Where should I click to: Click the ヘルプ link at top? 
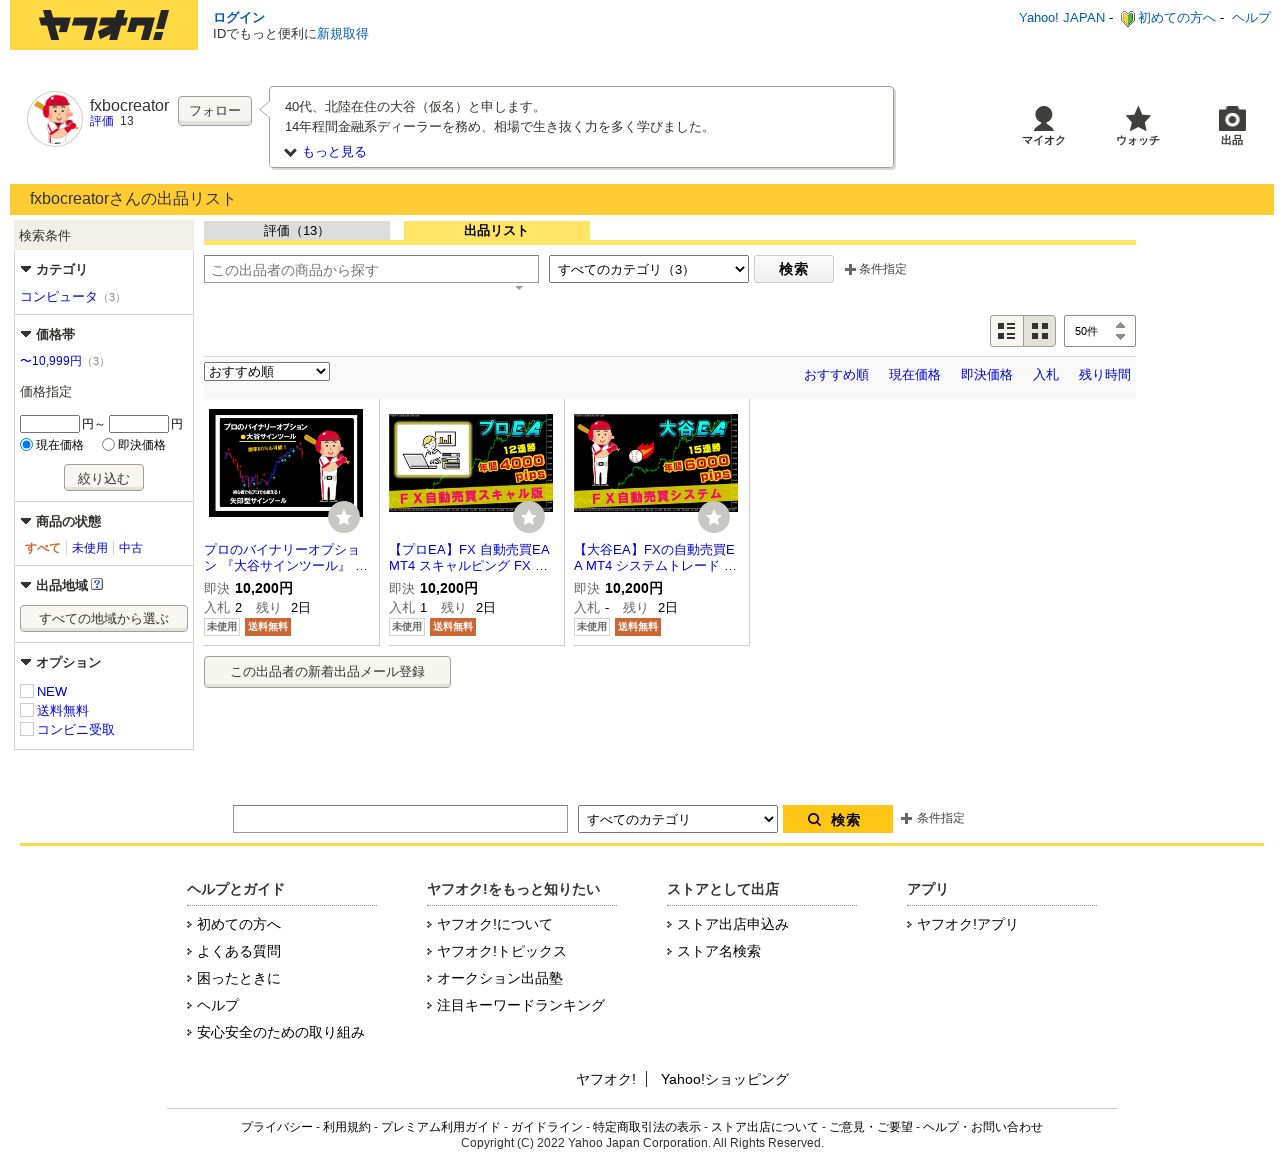(1251, 18)
